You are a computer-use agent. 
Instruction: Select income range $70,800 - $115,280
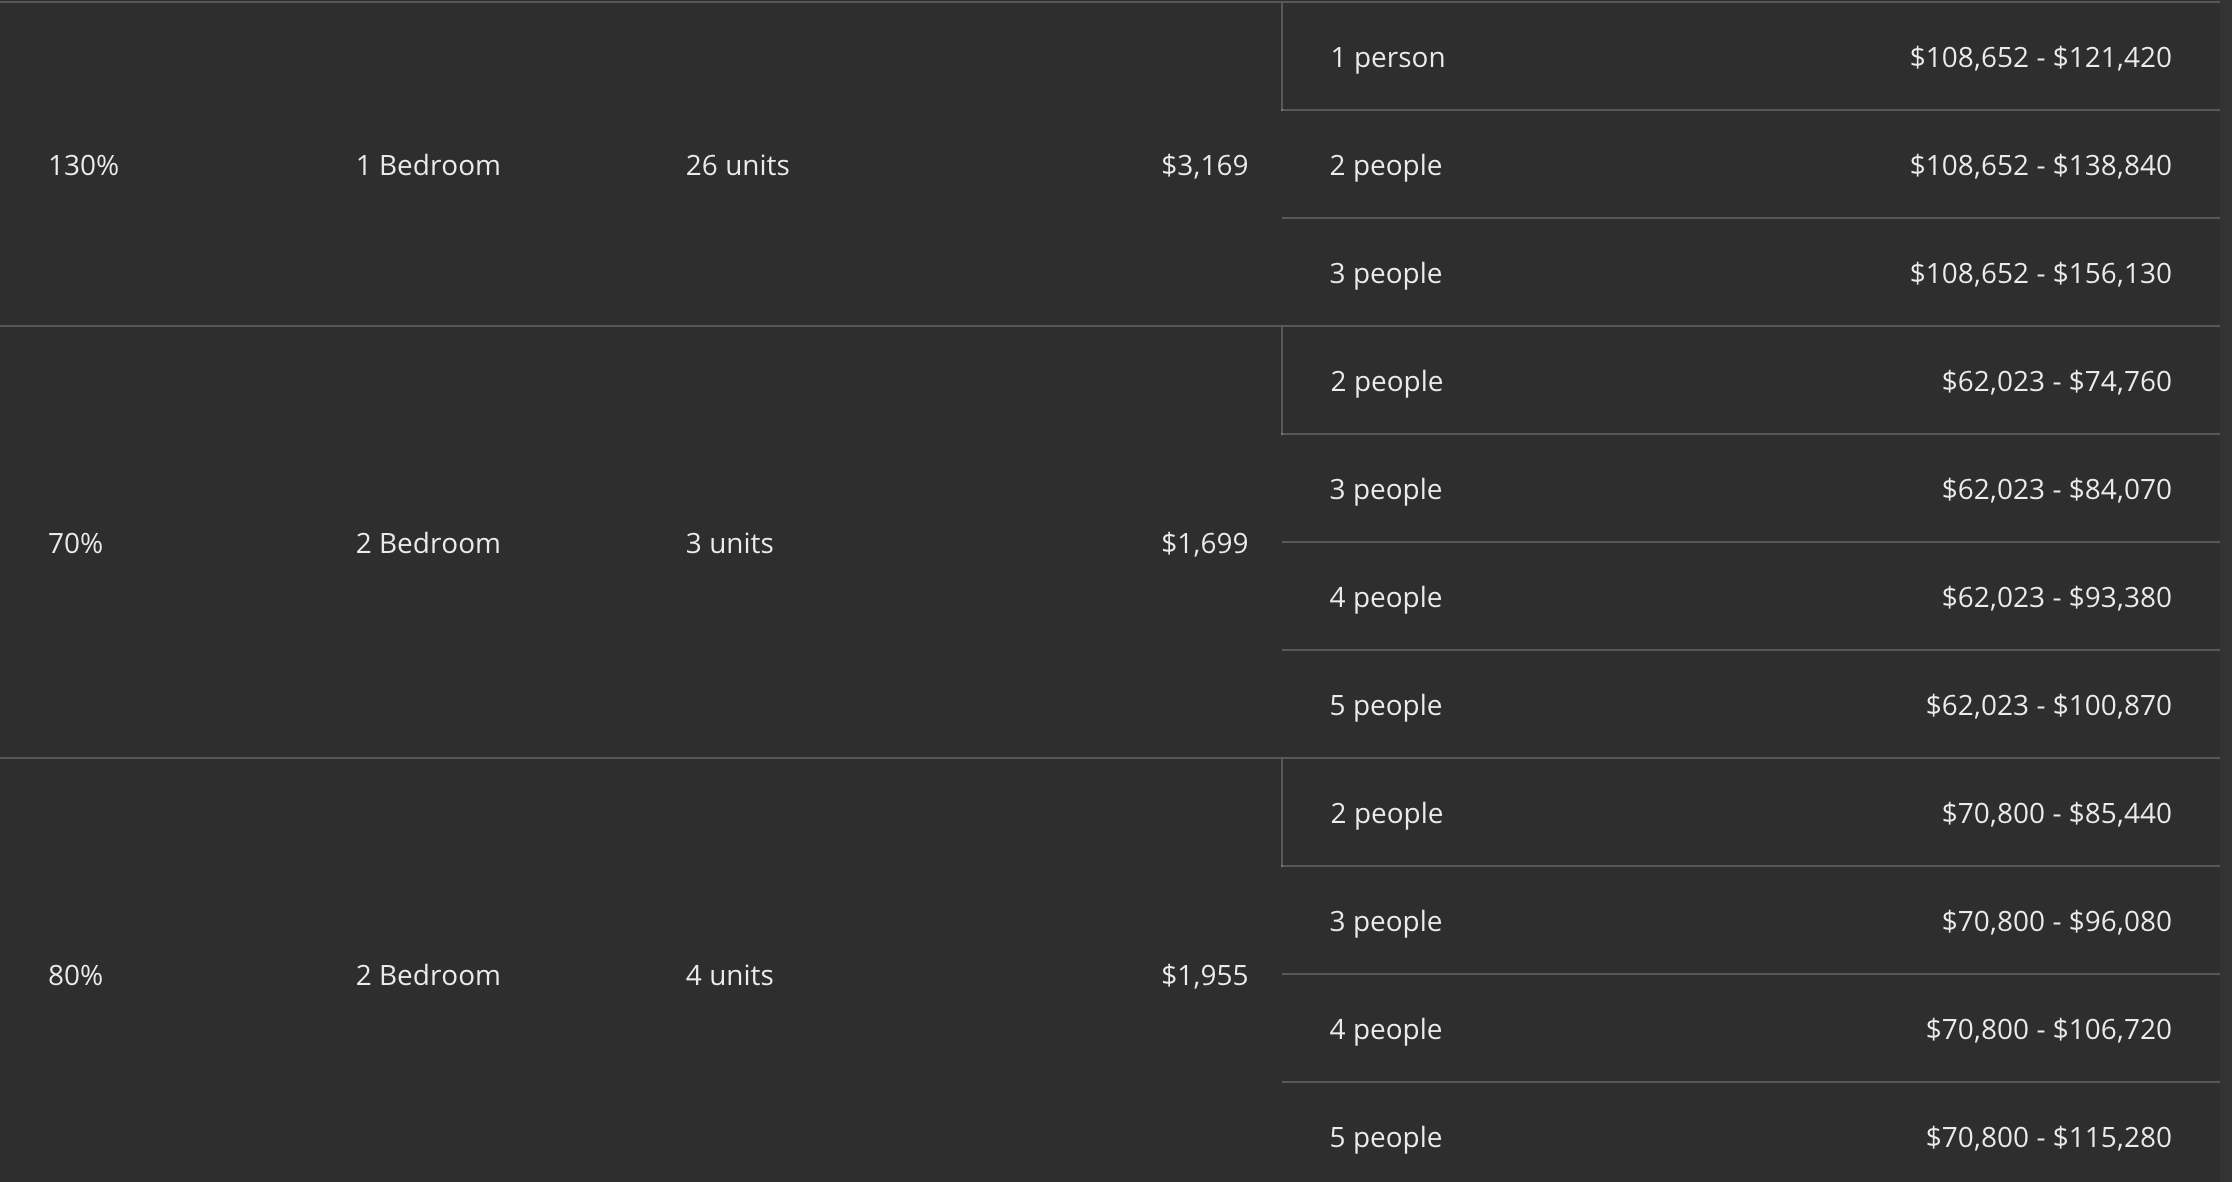[x=2048, y=1137]
